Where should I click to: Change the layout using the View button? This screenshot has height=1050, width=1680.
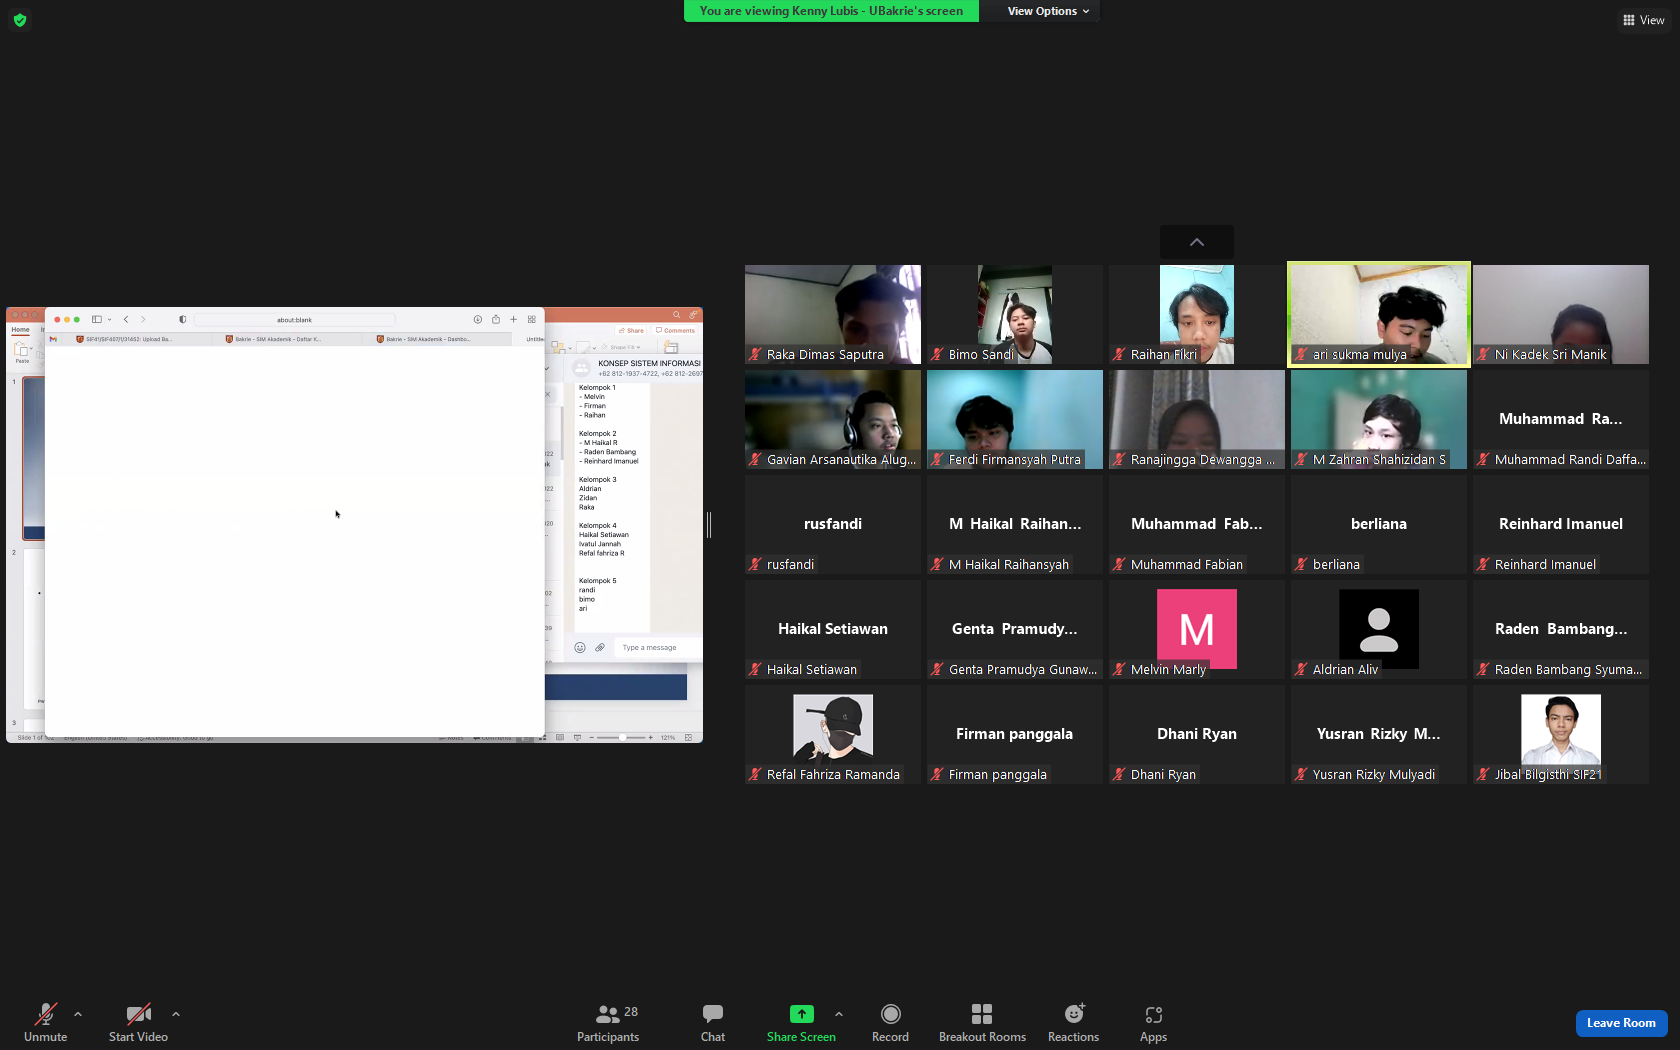pyautogui.click(x=1643, y=20)
